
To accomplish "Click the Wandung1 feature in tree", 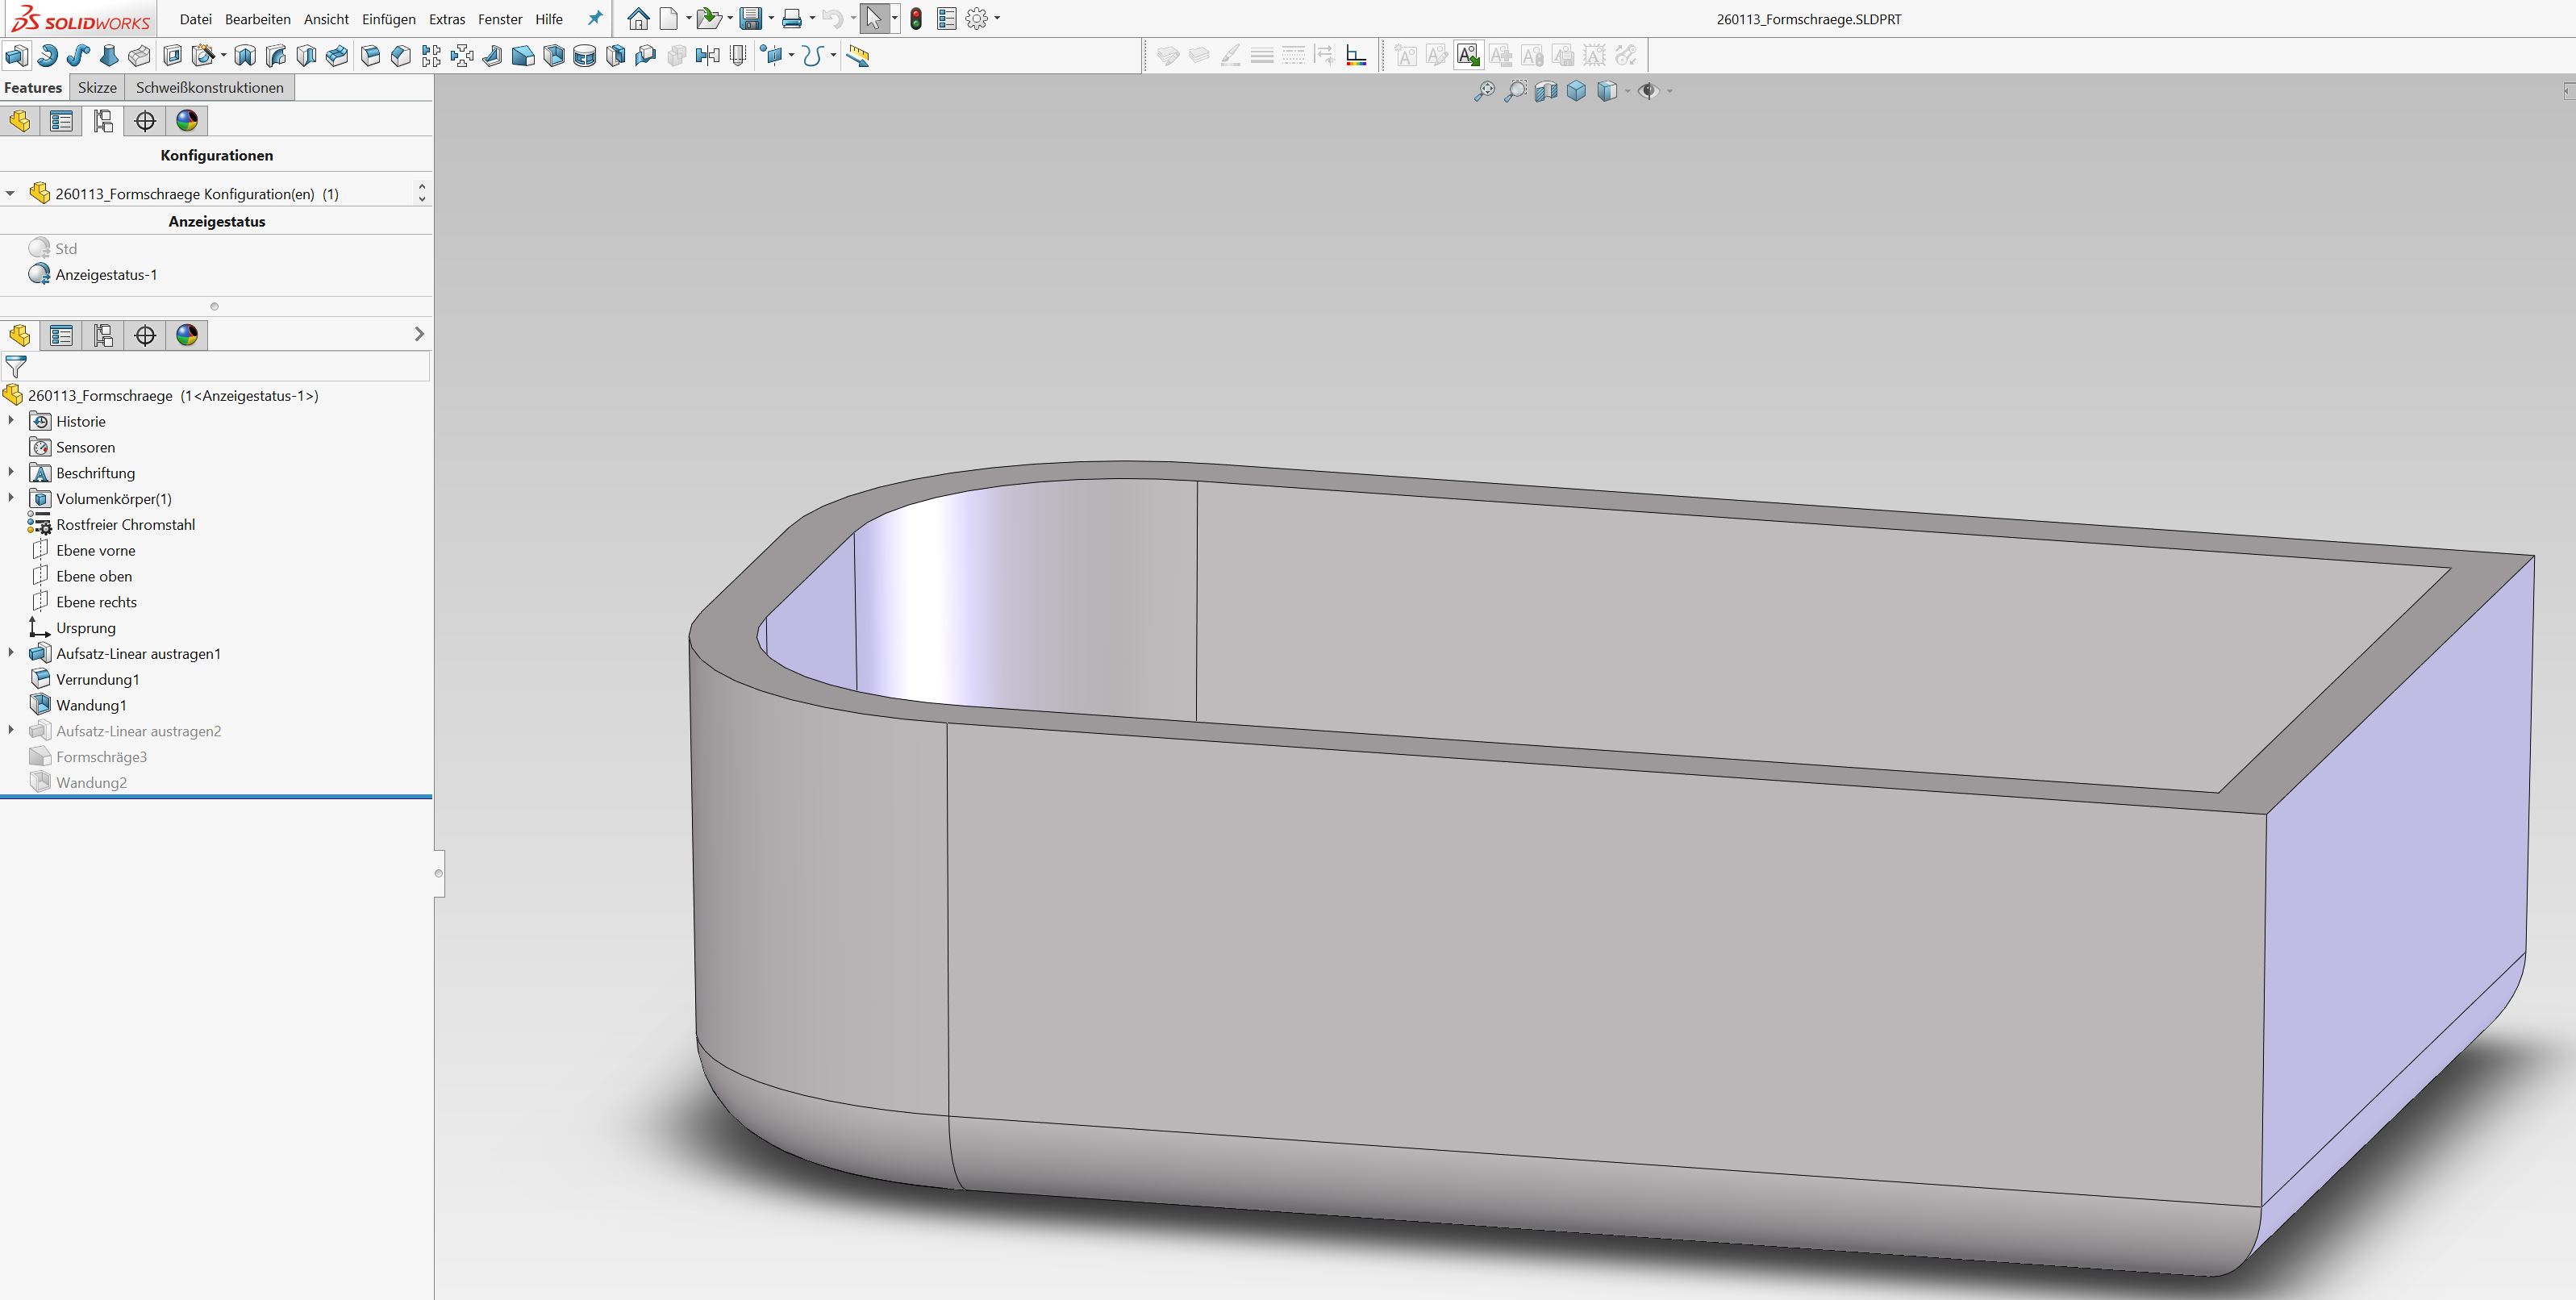I will tap(91, 705).
